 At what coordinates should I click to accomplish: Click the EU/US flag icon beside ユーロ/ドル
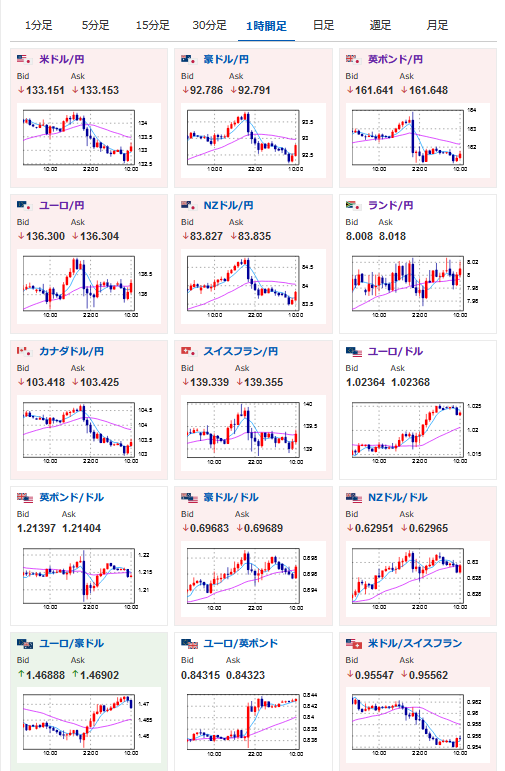click(354, 352)
